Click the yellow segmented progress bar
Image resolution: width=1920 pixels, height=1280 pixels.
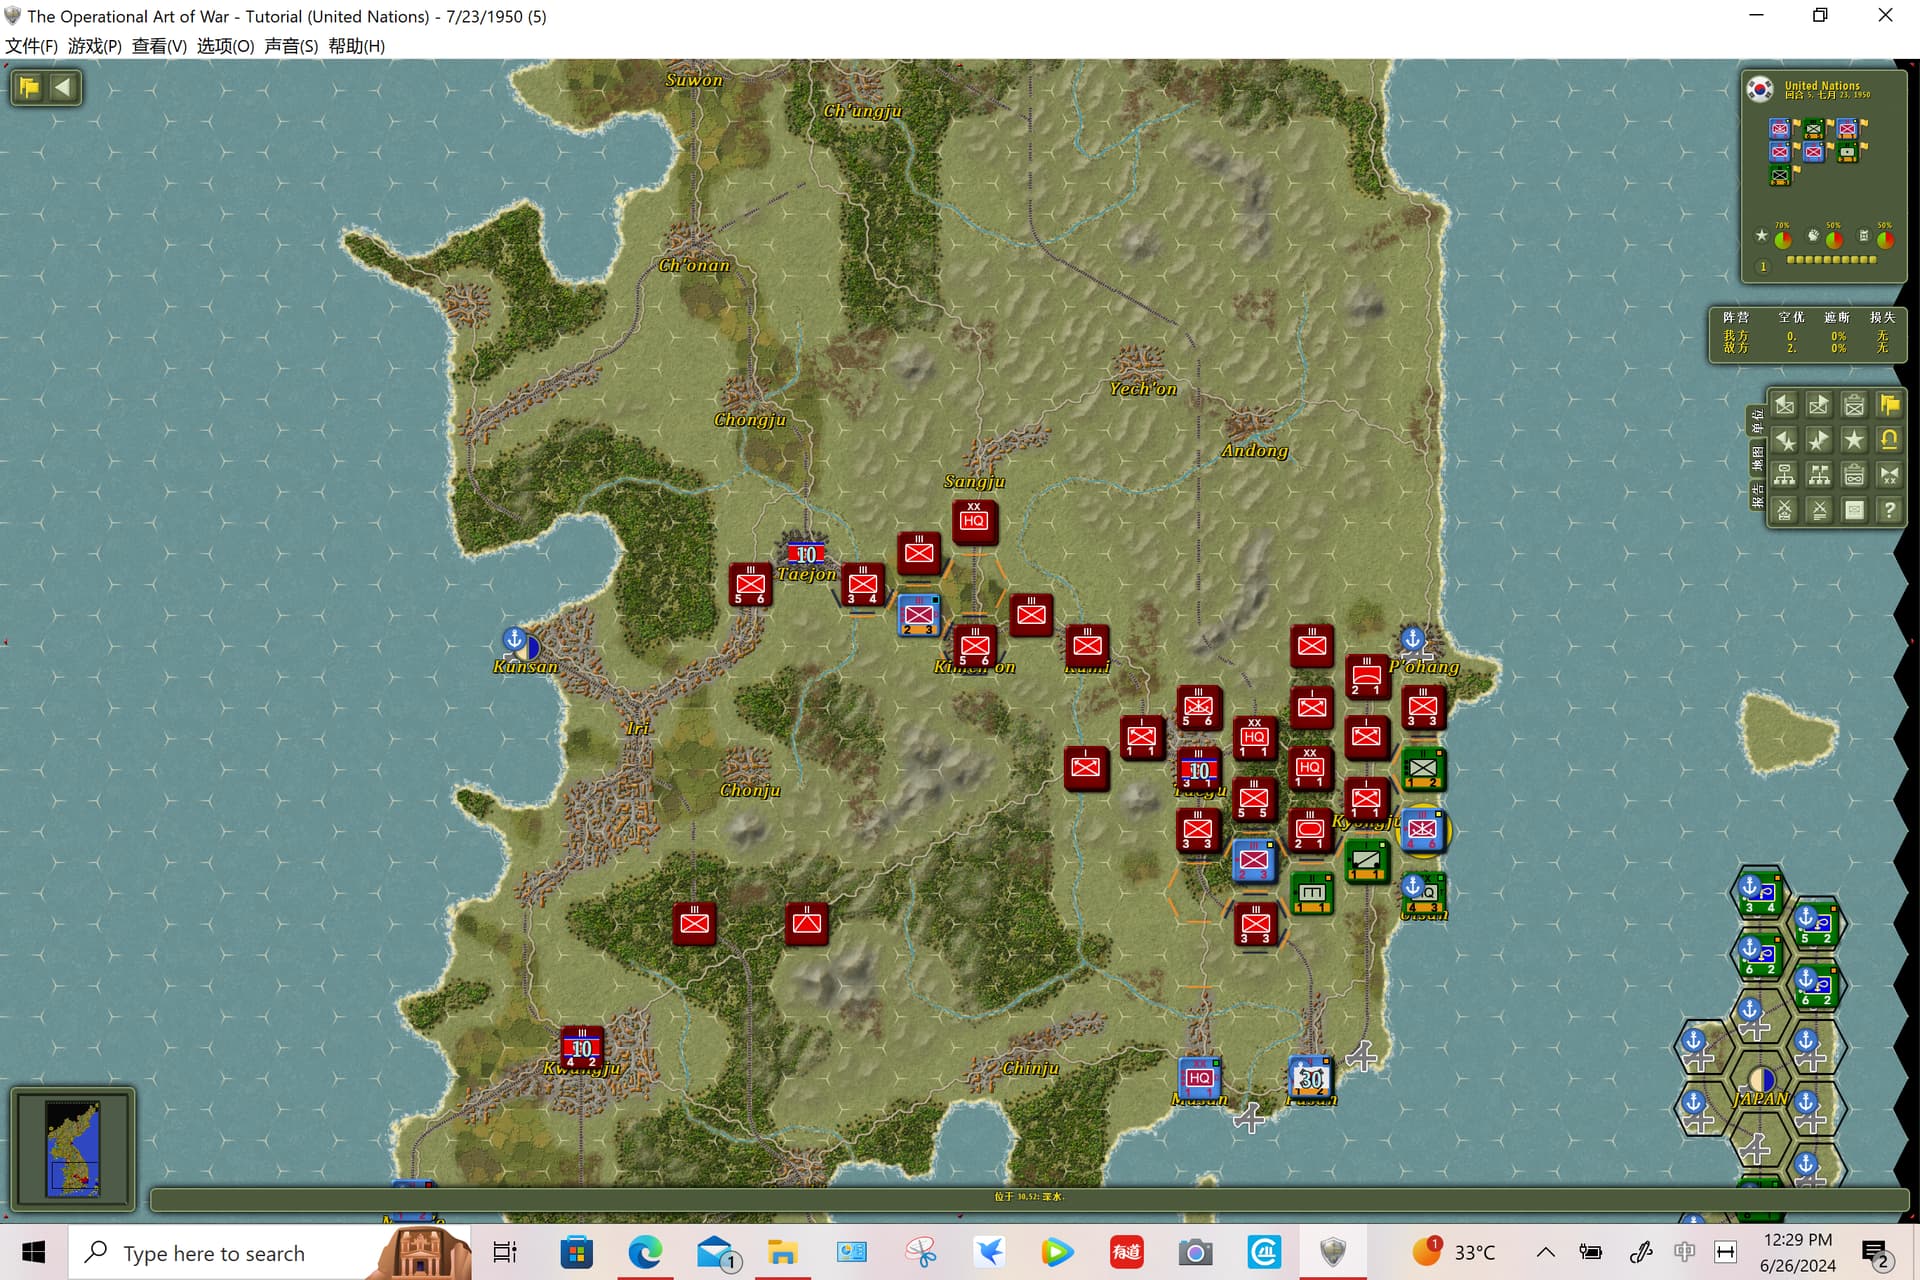click(1832, 260)
